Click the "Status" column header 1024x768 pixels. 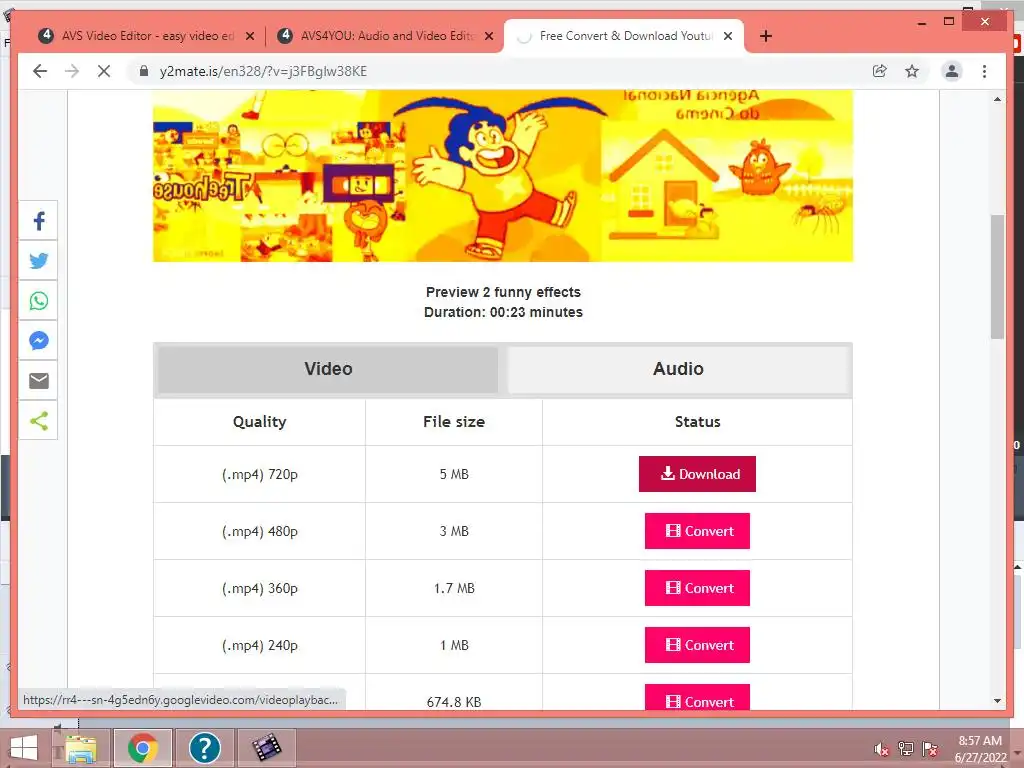pos(697,422)
